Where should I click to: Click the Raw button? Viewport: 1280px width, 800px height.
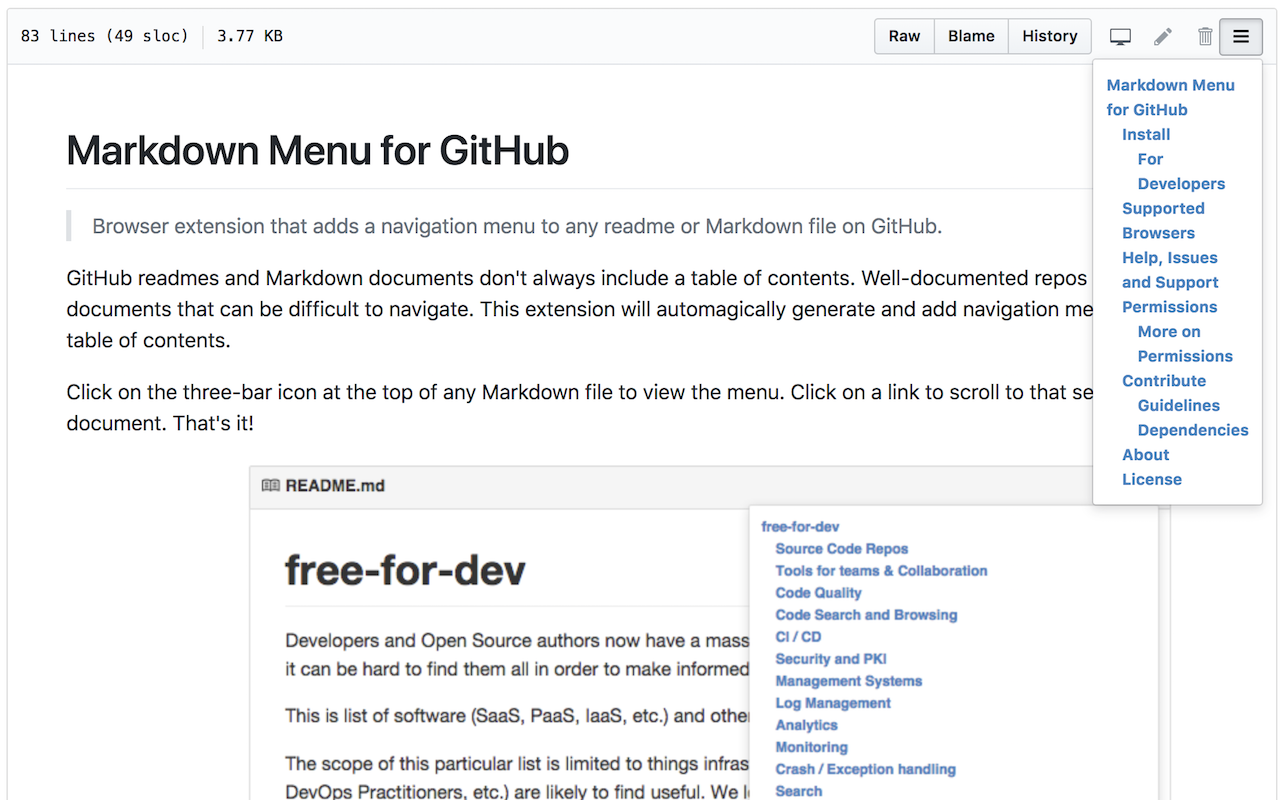[x=904, y=36]
